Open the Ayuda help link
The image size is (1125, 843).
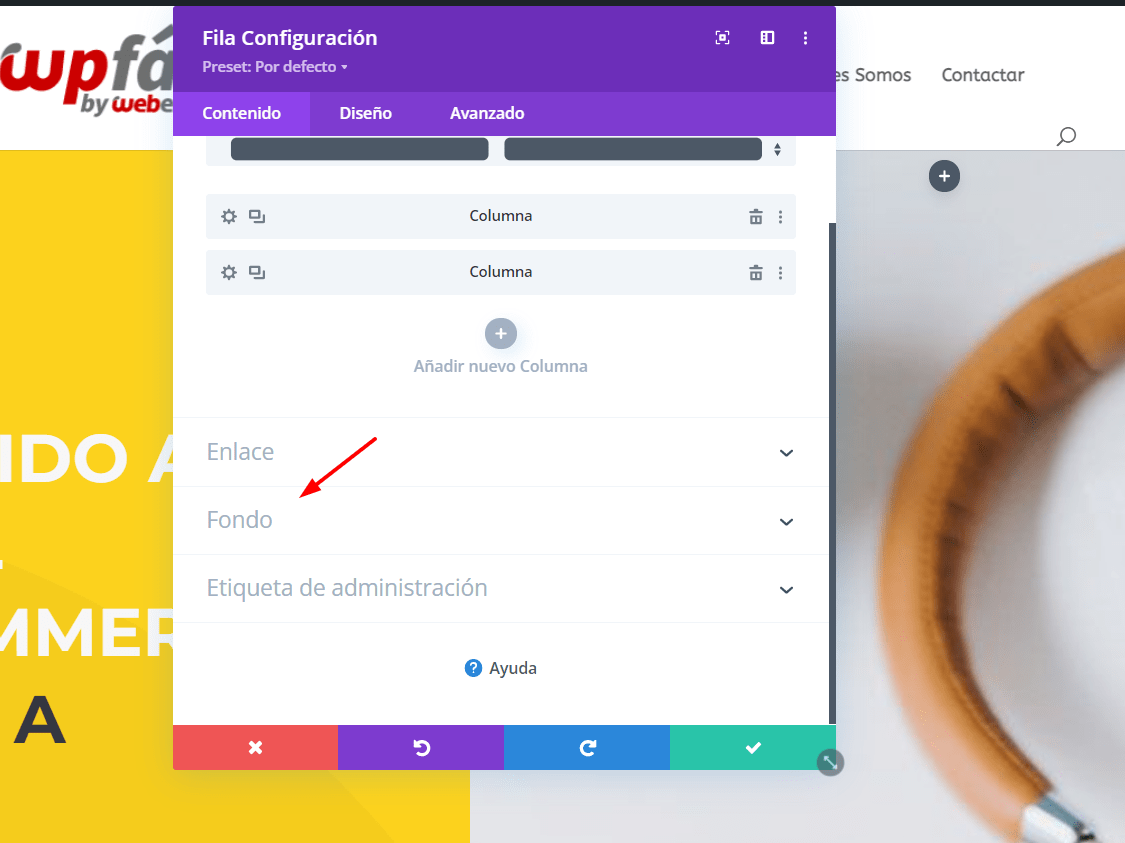(x=501, y=668)
